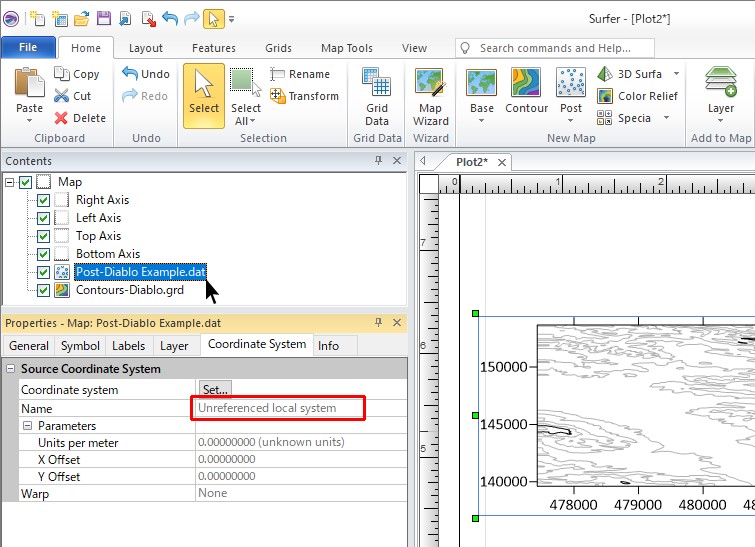Viewport: 755px width, 547px height.
Task: Switch to the View ribbon tab
Action: click(414, 48)
